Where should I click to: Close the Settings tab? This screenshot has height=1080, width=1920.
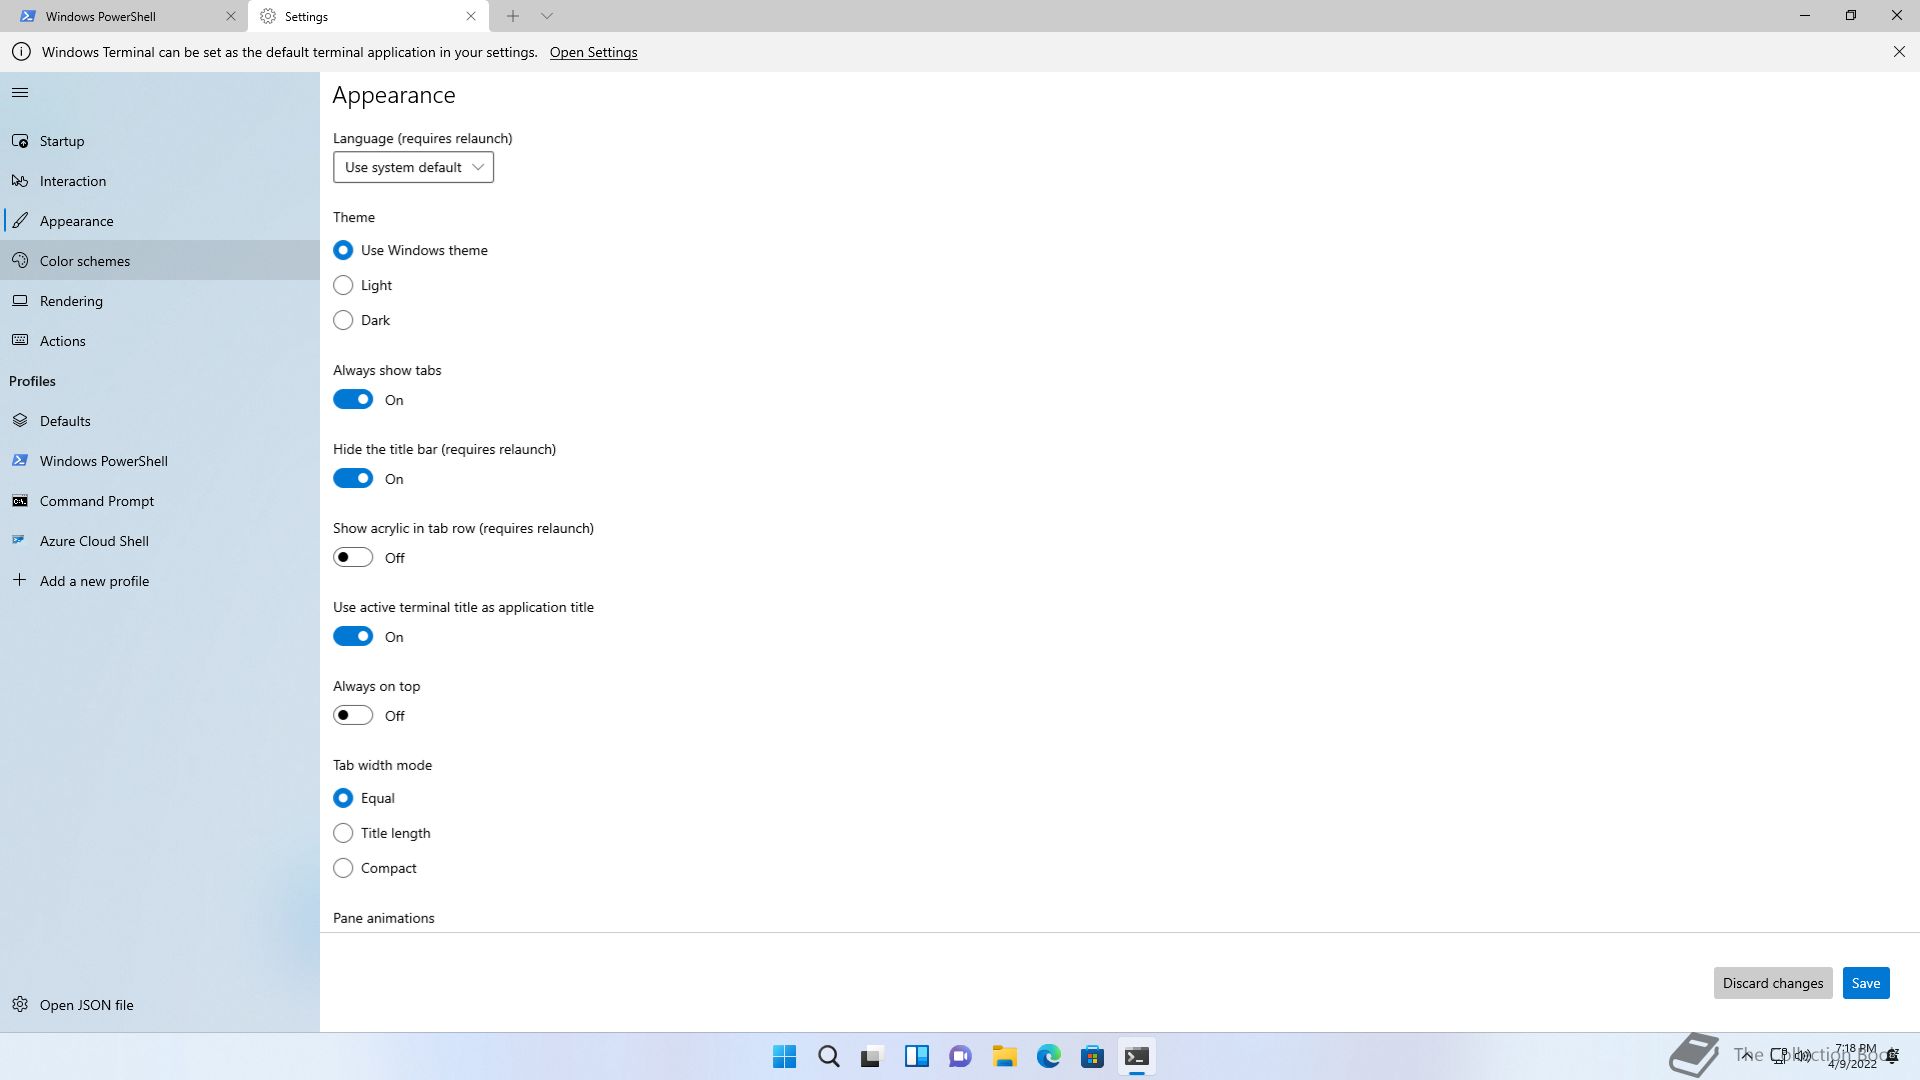[471, 16]
